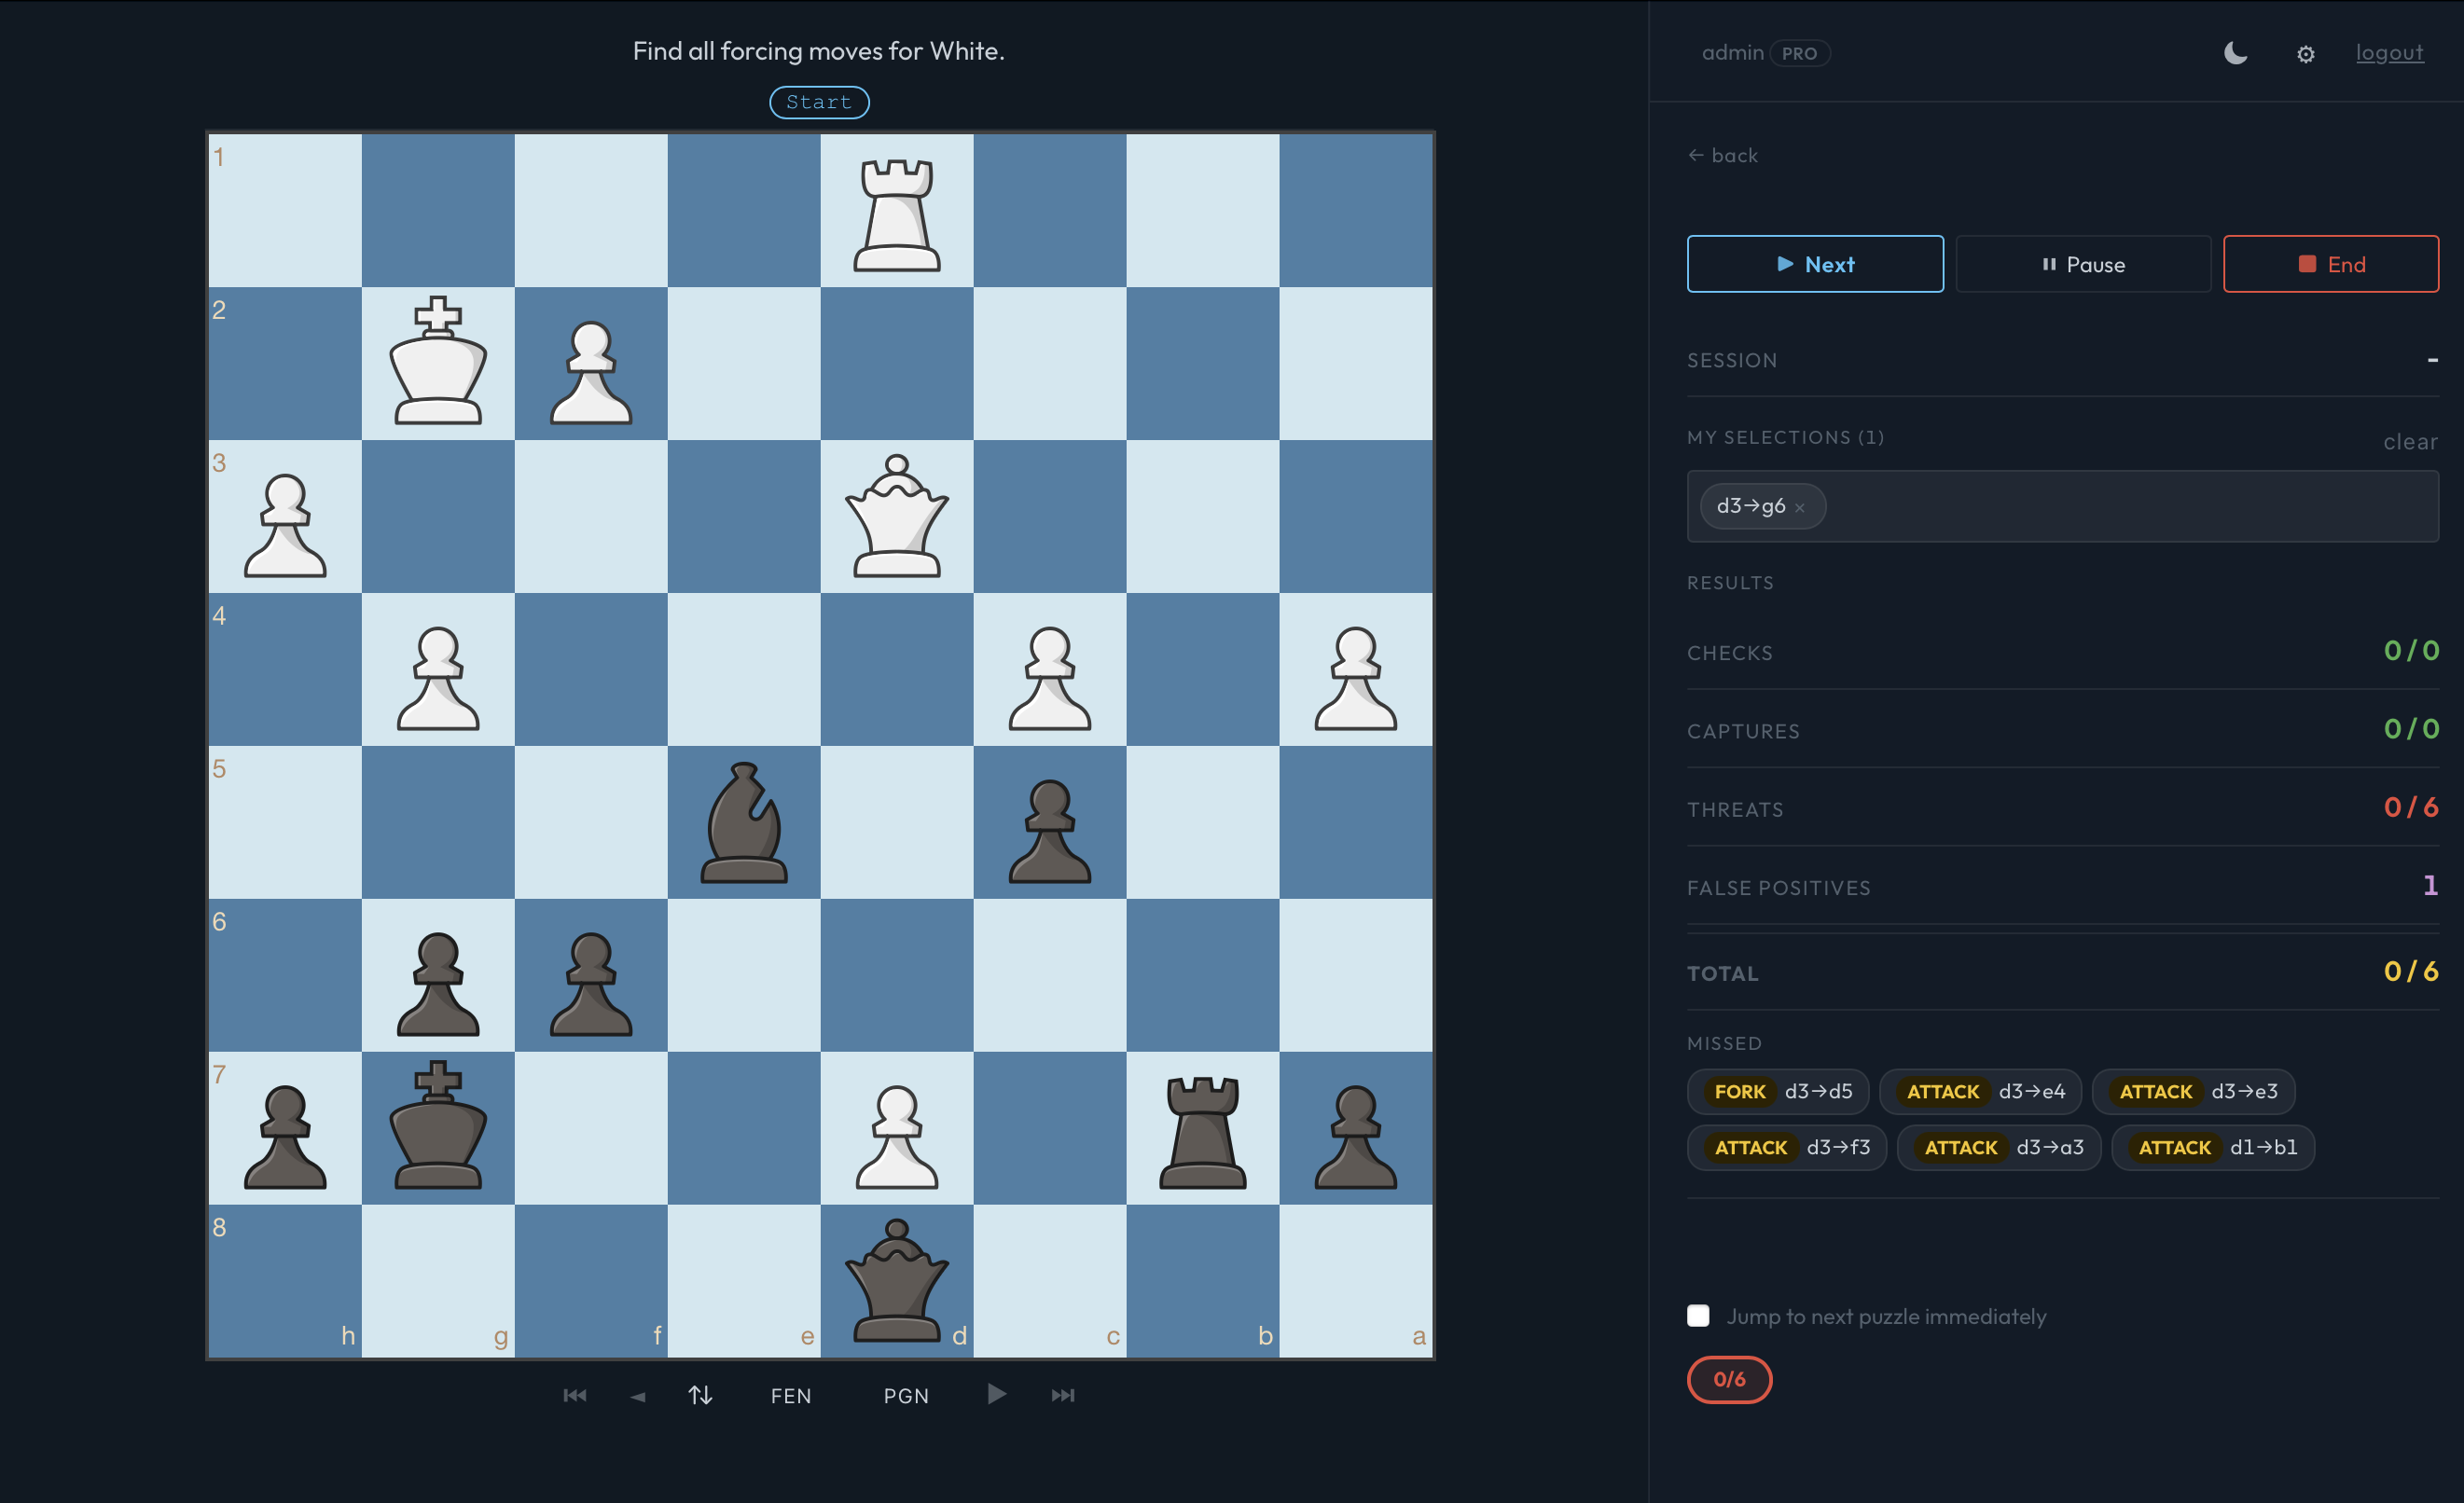2464x1503 pixels.
Task: Toggle dark mode moon icon
Action: pos(2235,53)
